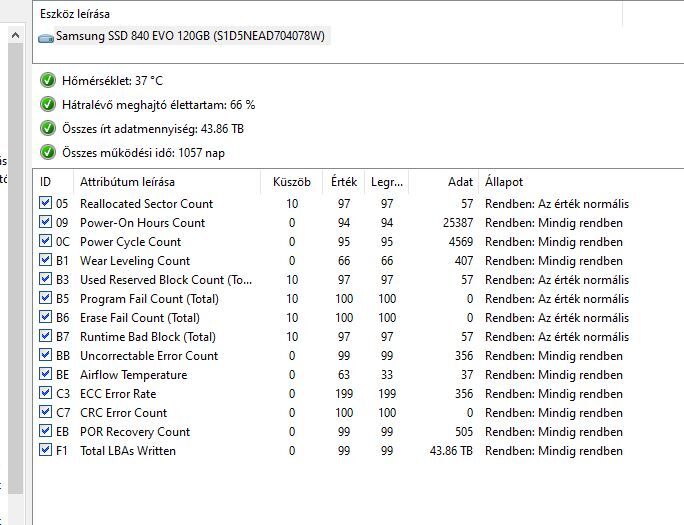Toggle the C3 ECC Error Rate checkbox
Screen dimensions: 684x525
click(45, 392)
